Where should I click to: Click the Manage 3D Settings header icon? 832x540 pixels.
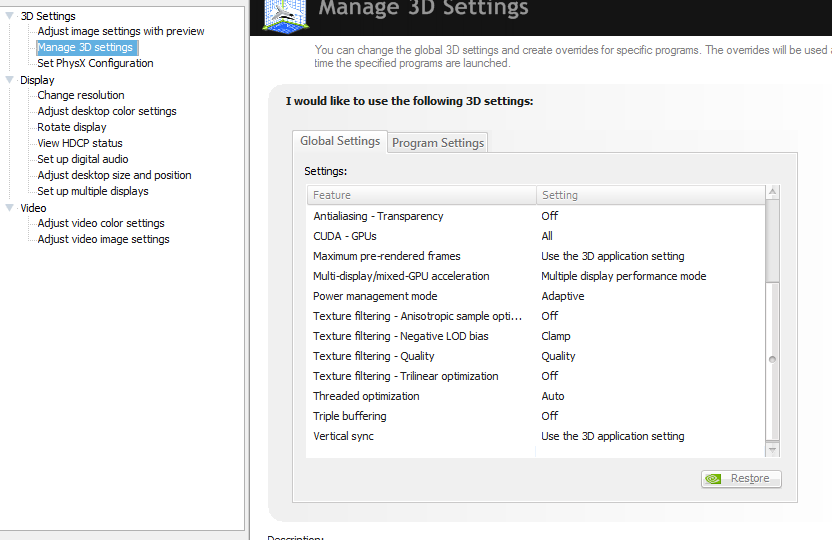click(x=285, y=16)
